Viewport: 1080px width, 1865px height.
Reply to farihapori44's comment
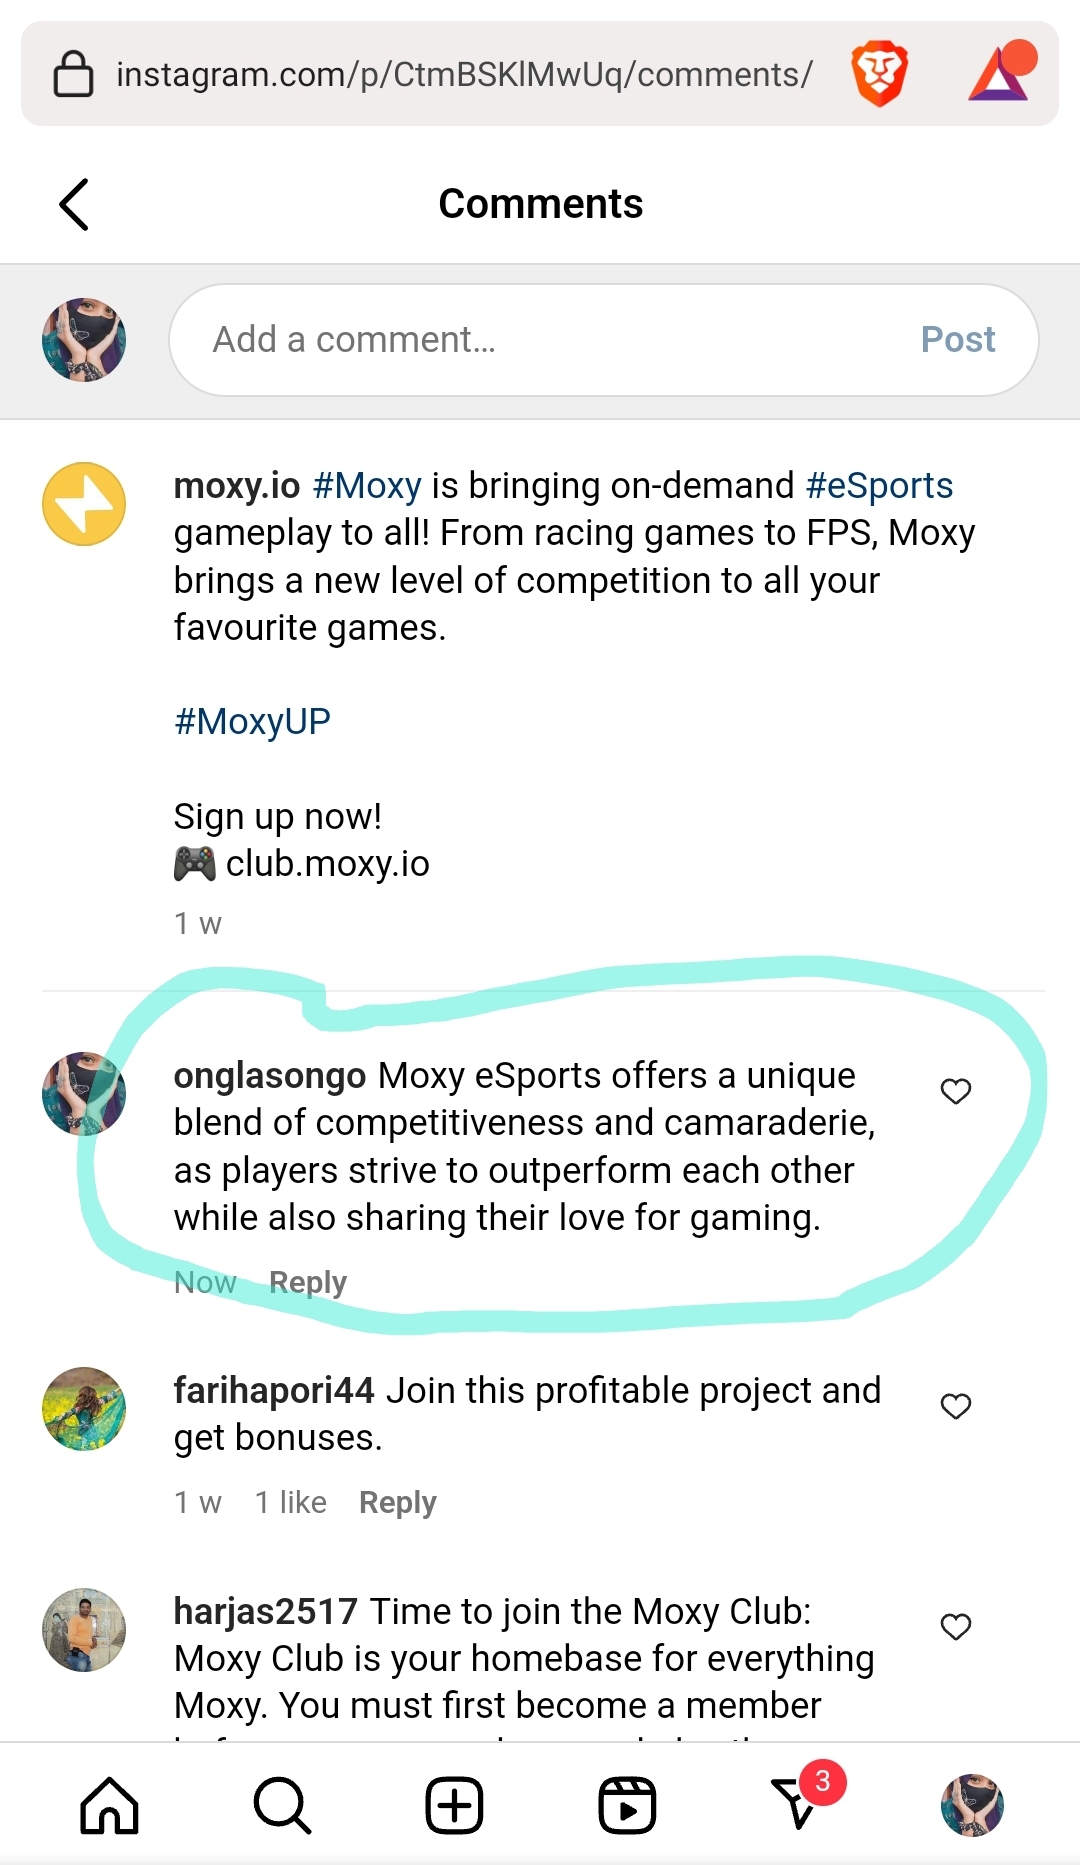[398, 1502]
